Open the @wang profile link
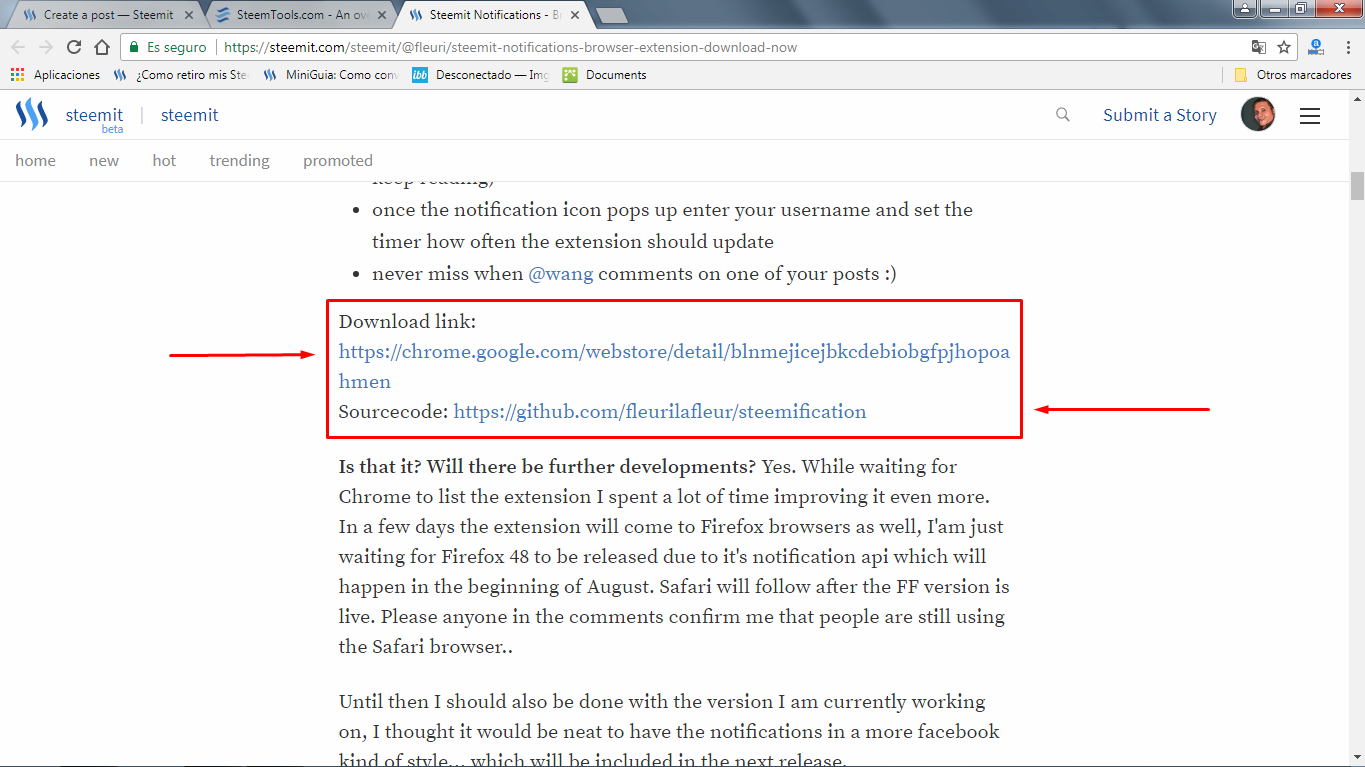 (x=561, y=274)
